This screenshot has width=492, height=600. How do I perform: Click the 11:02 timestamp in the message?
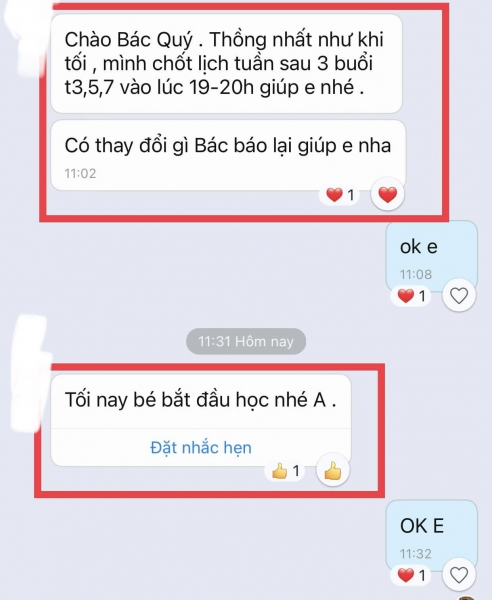click(x=80, y=173)
